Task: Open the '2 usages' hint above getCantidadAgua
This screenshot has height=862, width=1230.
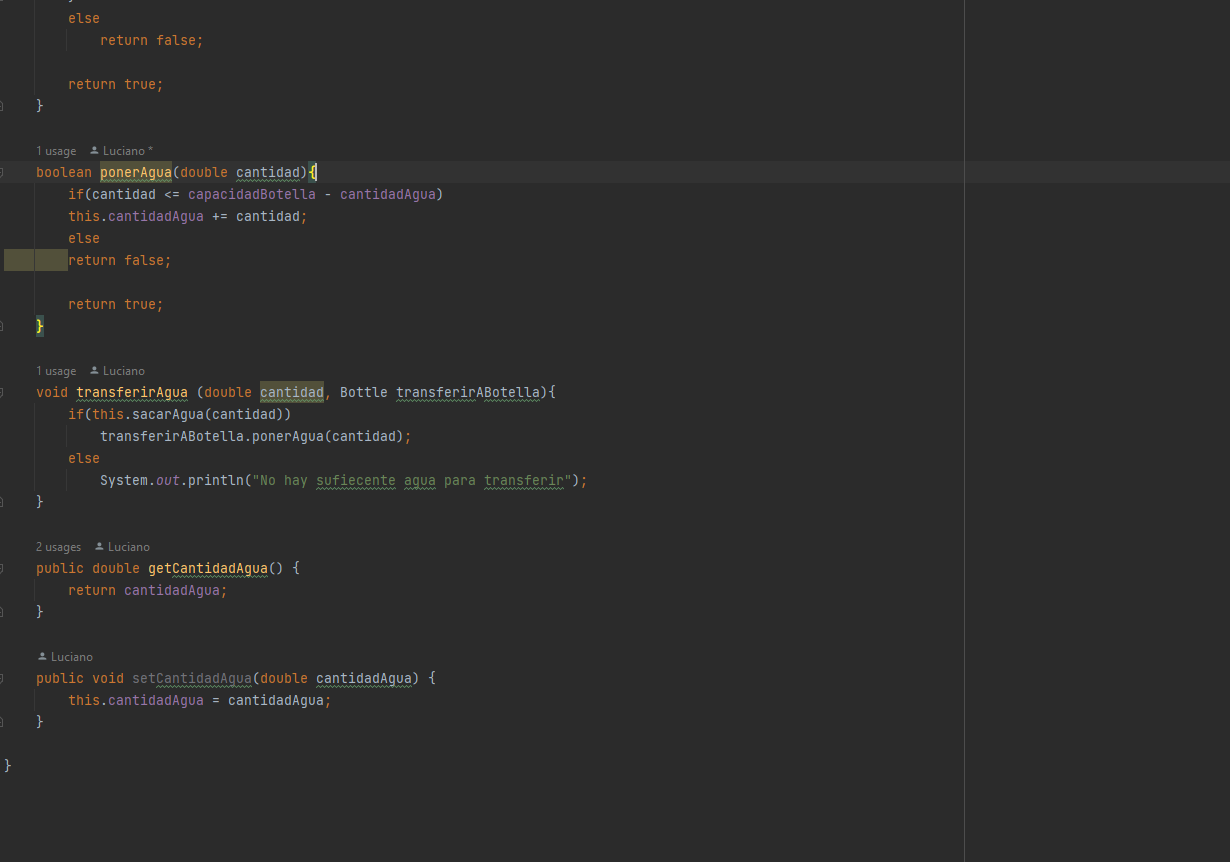Action: (59, 547)
